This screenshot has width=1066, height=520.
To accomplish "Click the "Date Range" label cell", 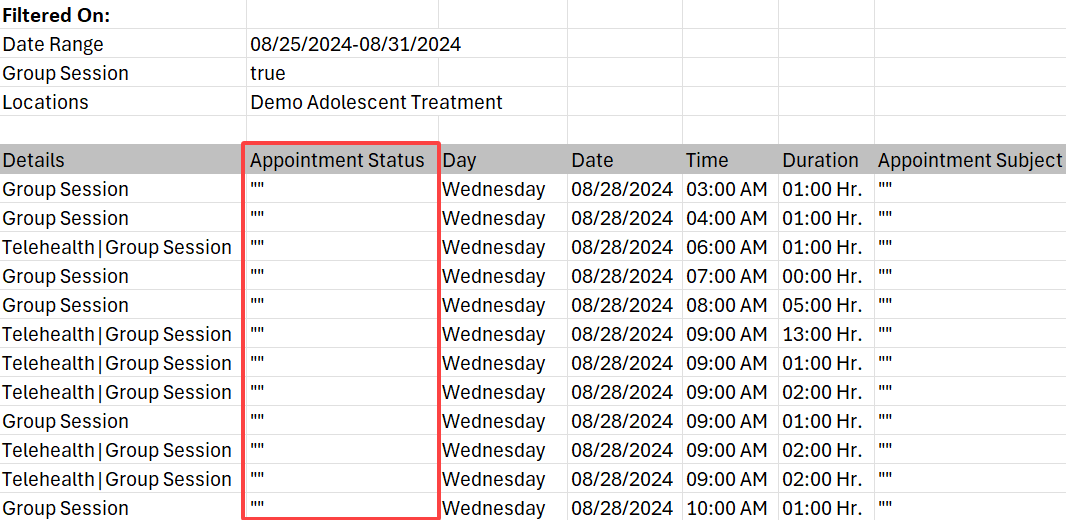I will 53,44.
